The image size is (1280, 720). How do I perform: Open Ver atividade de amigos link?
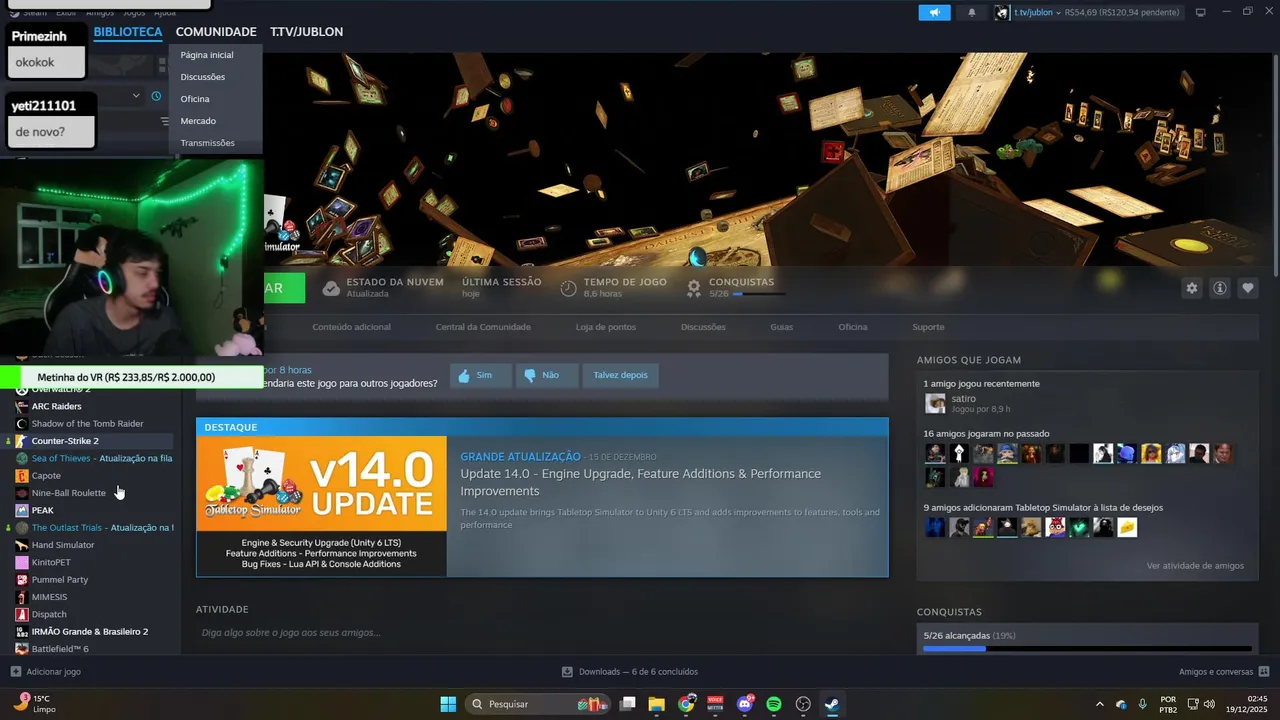coord(1195,566)
